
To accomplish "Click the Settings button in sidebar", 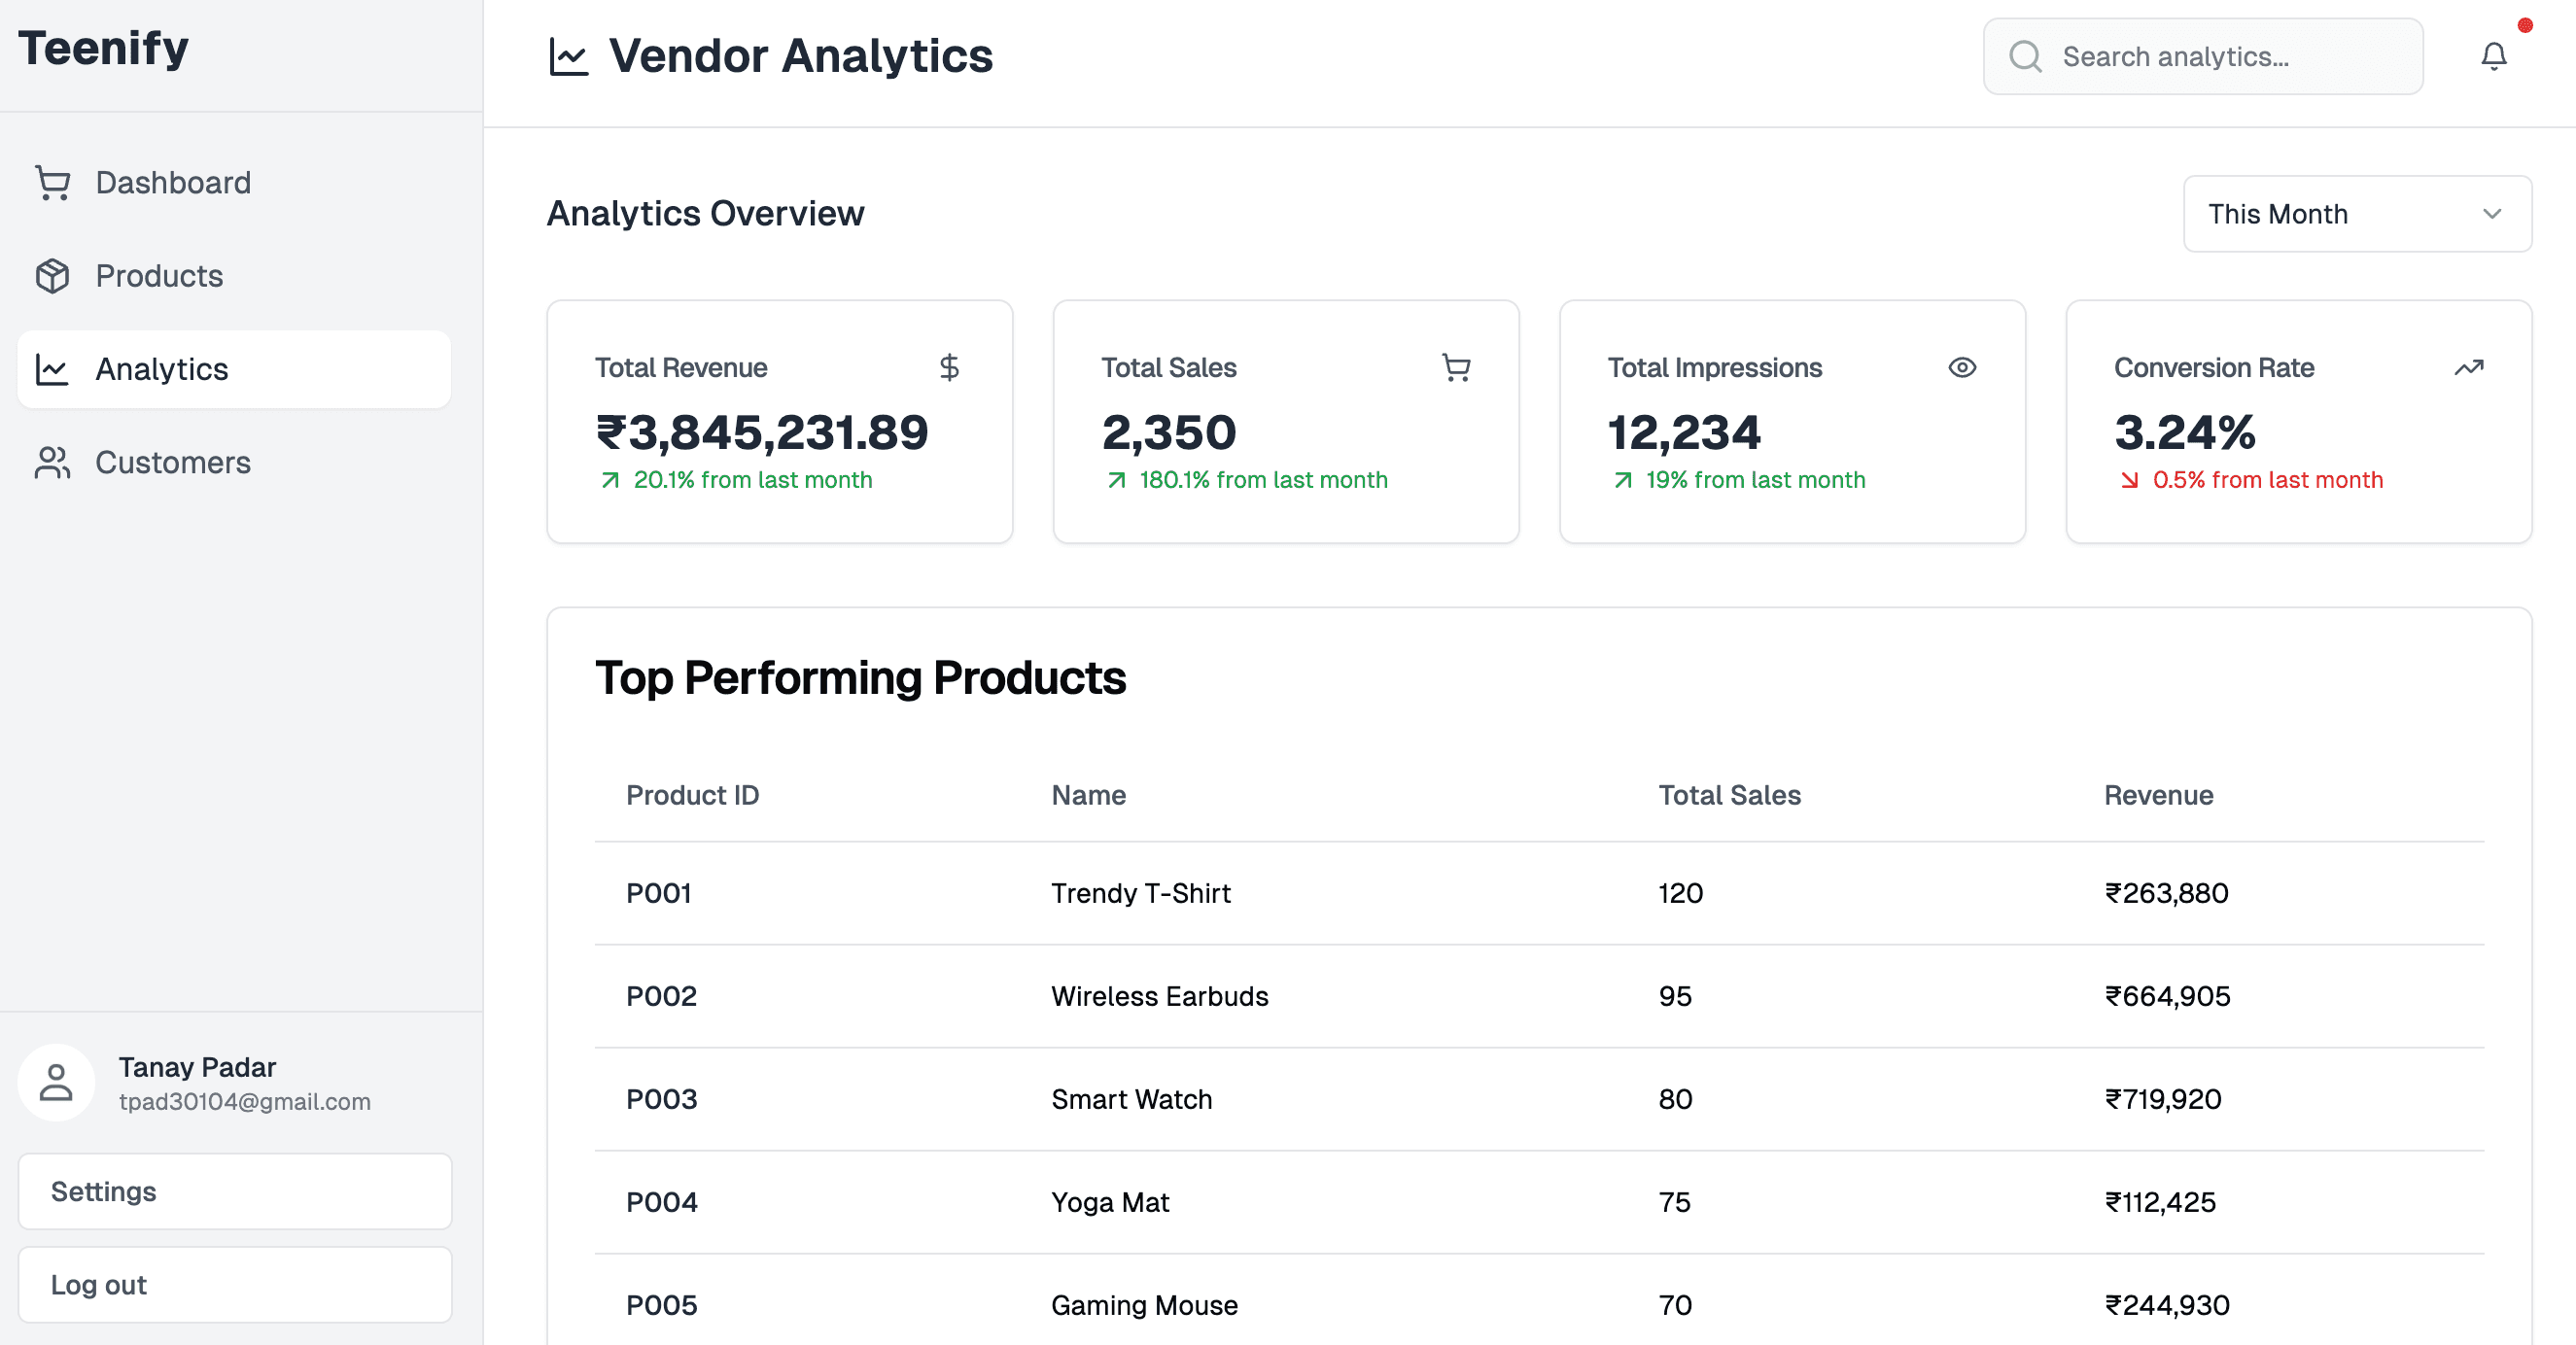I will [x=235, y=1190].
